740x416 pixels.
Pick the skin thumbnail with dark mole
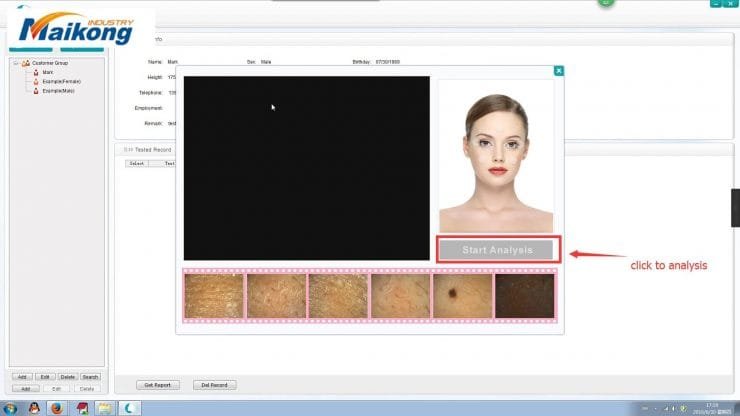[x=462, y=295]
